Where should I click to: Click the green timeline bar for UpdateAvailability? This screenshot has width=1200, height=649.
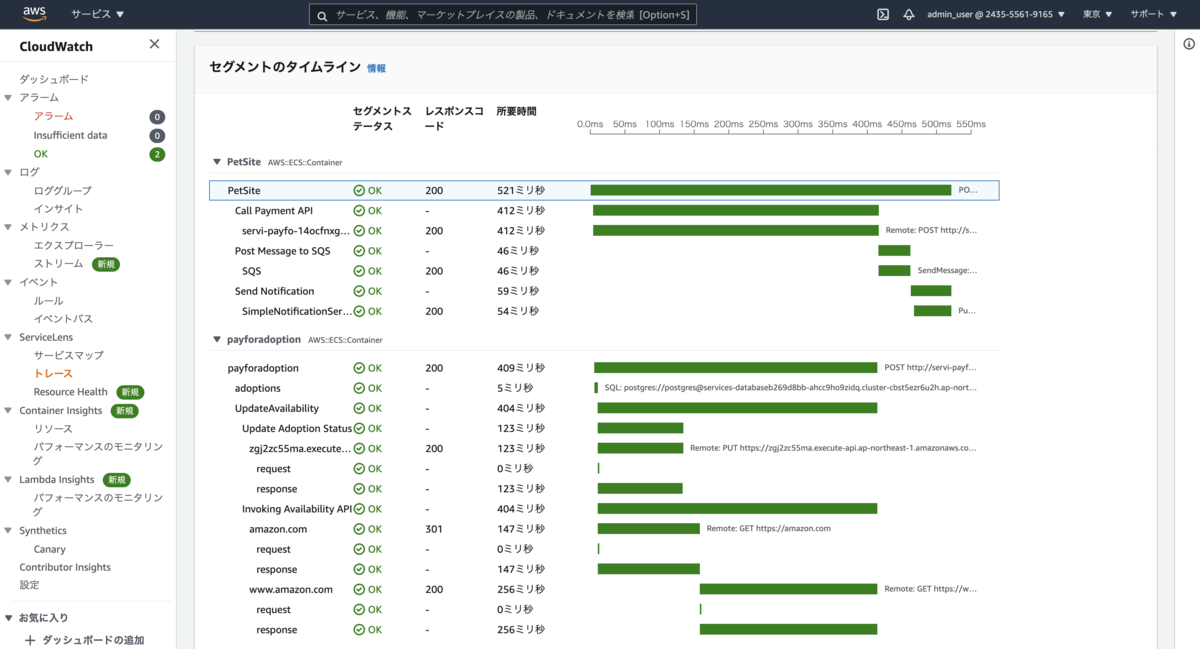tap(737, 408)
